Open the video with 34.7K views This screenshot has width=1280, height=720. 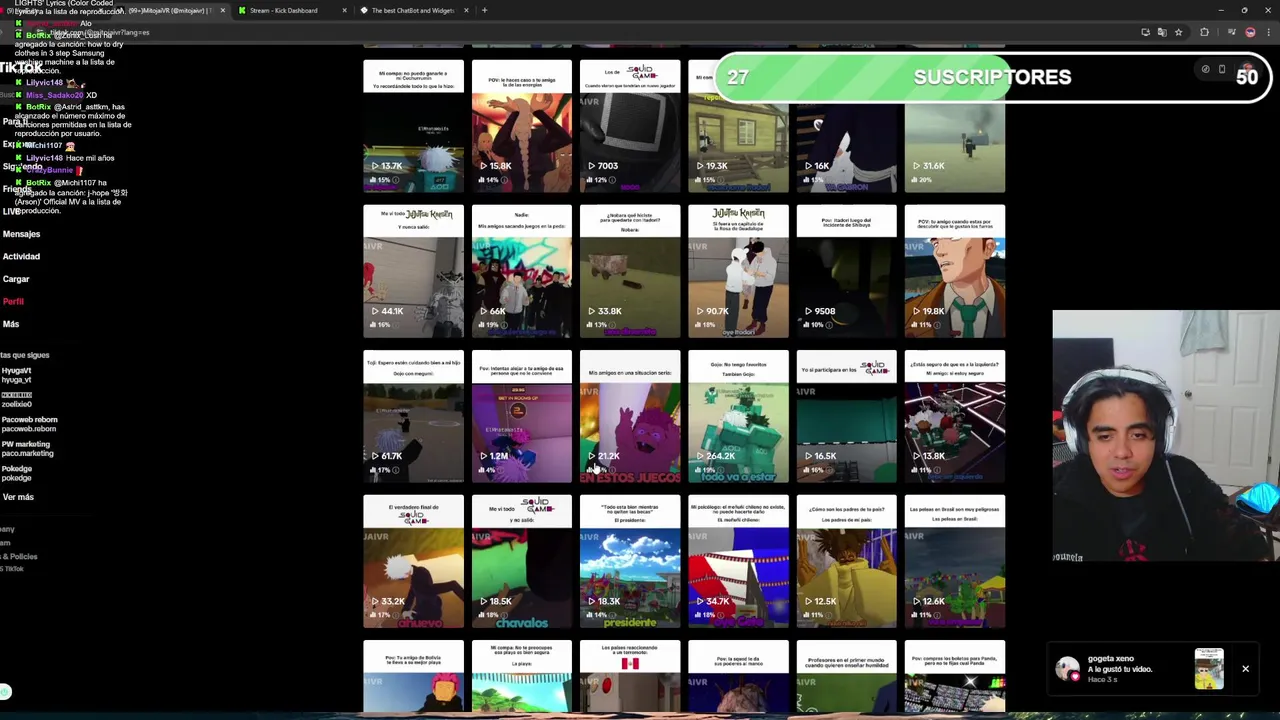pyautogui.click(x=738, y=561)
